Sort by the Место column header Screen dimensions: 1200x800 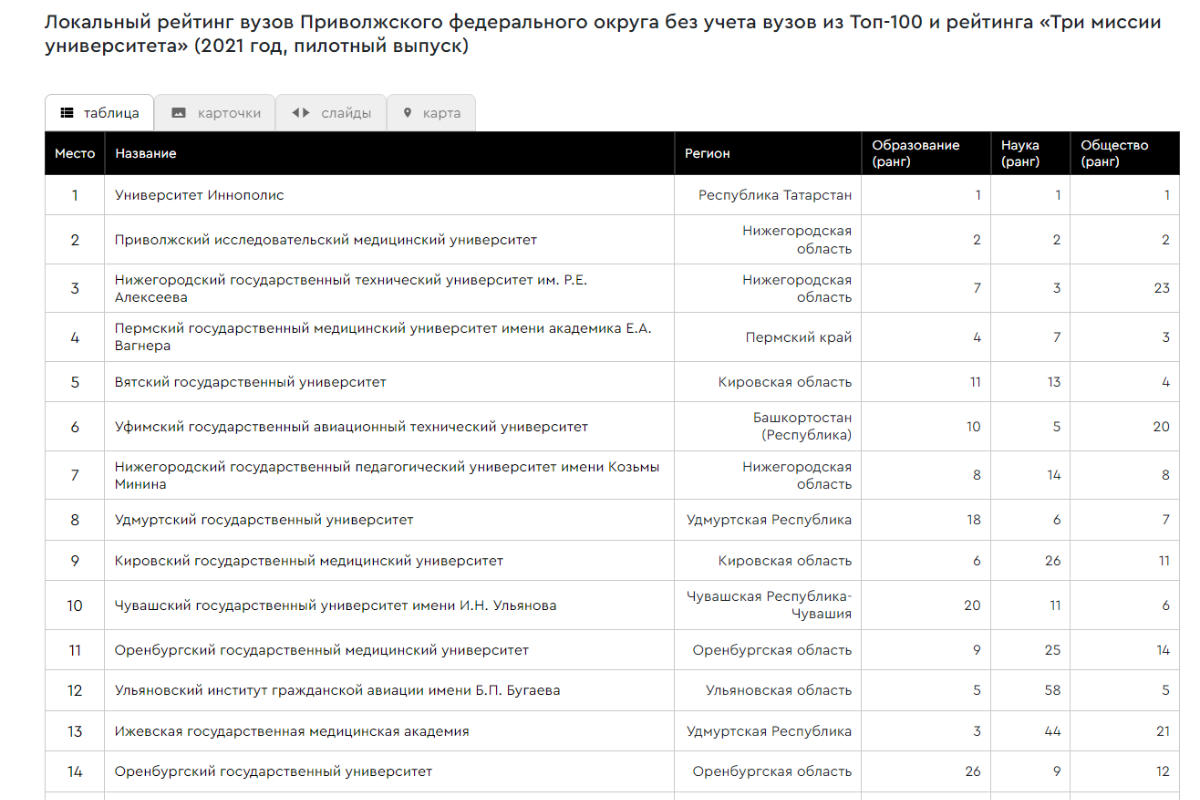point(75,153)
